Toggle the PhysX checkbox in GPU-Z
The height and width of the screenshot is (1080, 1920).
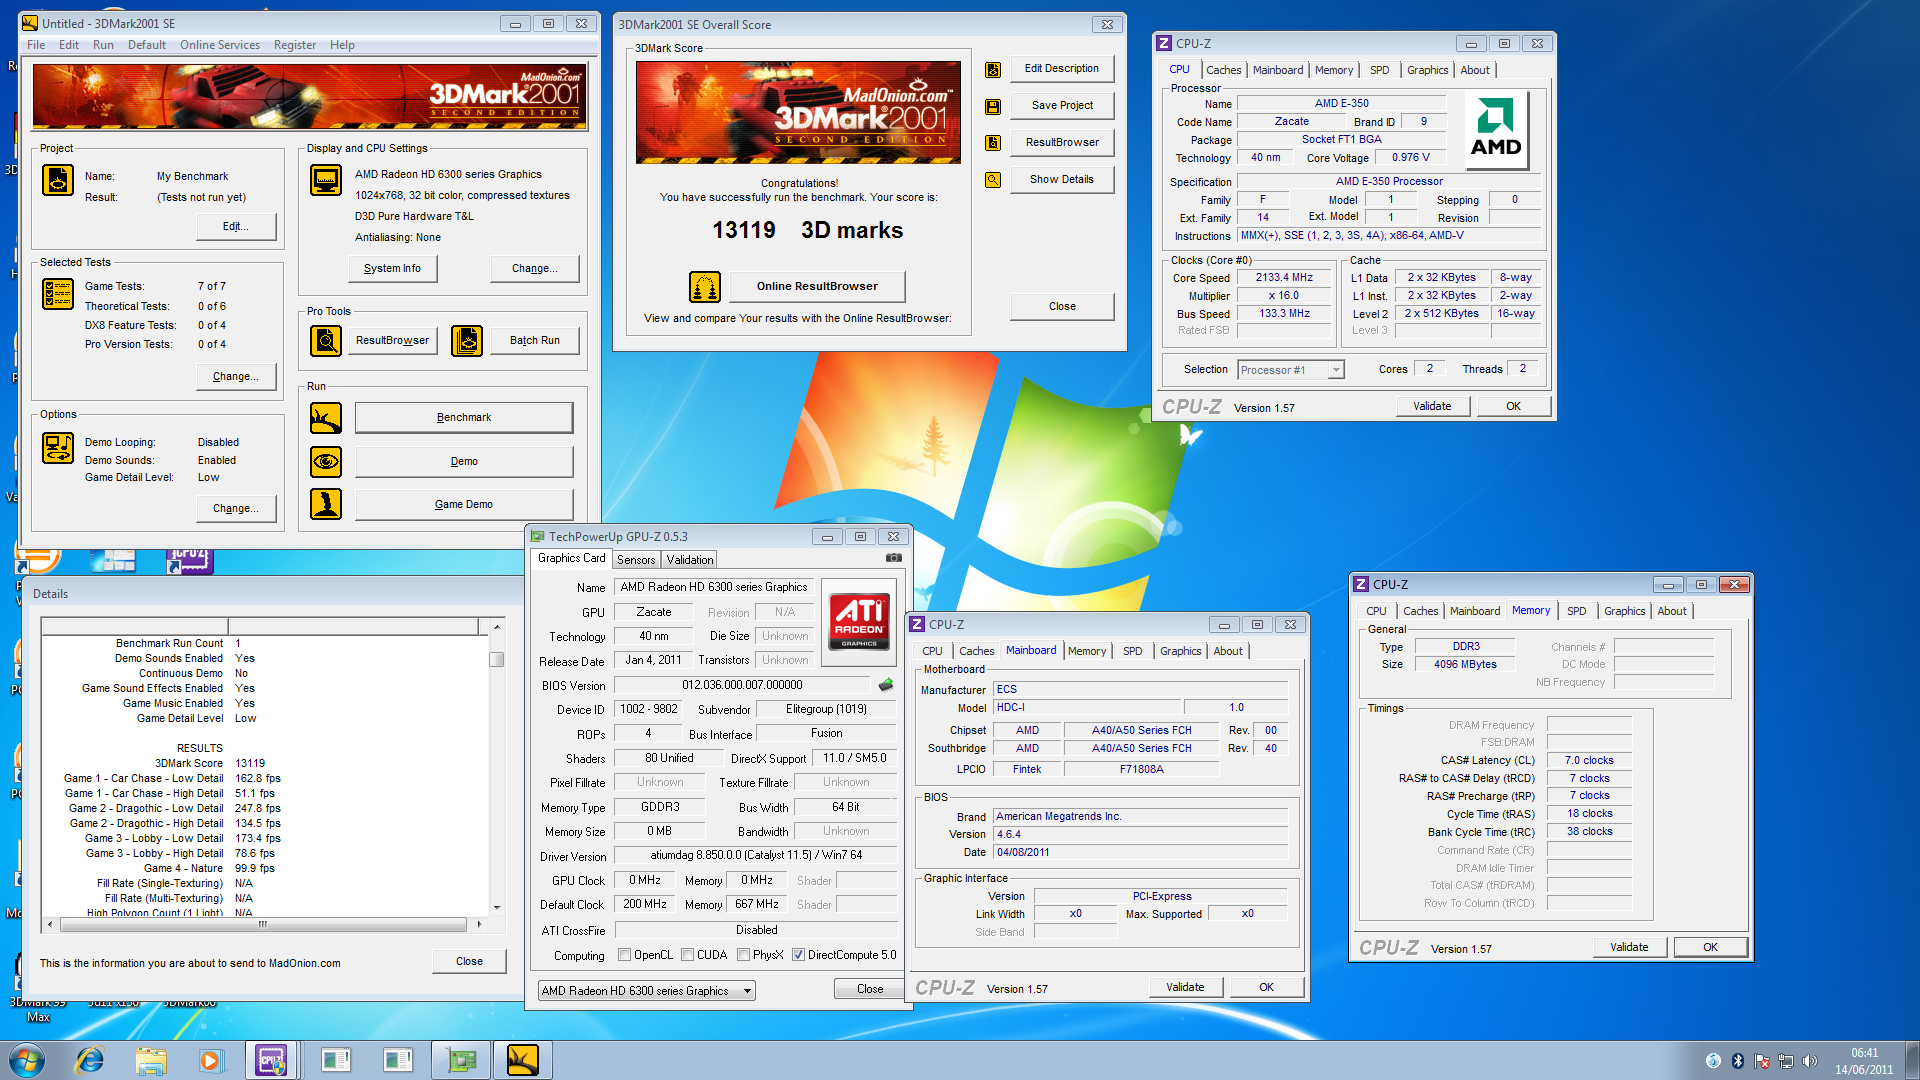tap(743, 955)
